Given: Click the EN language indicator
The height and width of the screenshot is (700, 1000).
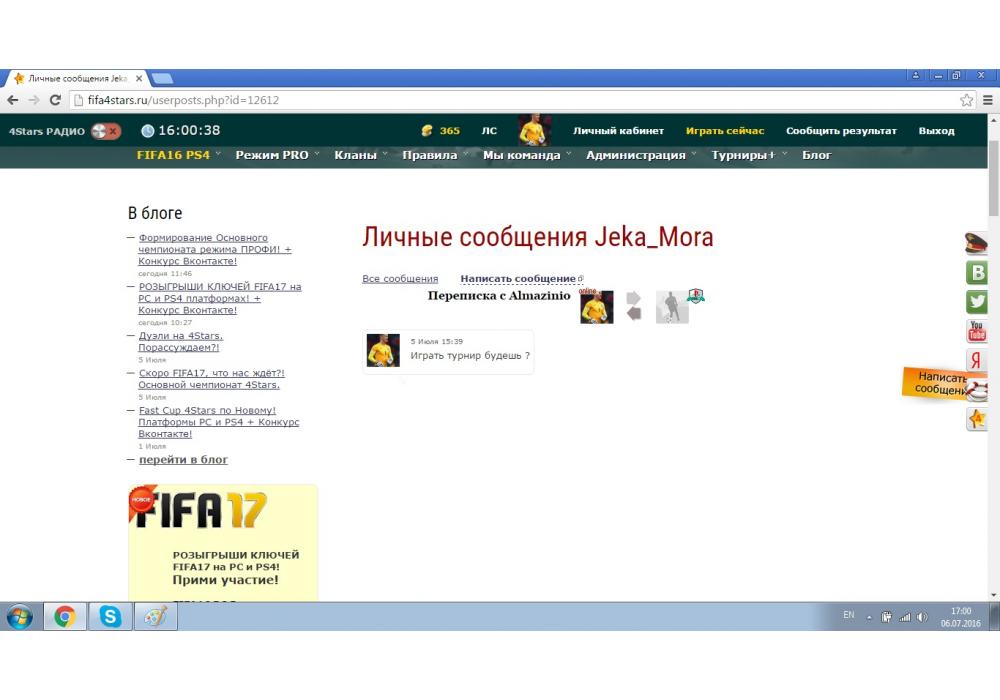Looking at the screenshot, I should click(x=848, y=615).
